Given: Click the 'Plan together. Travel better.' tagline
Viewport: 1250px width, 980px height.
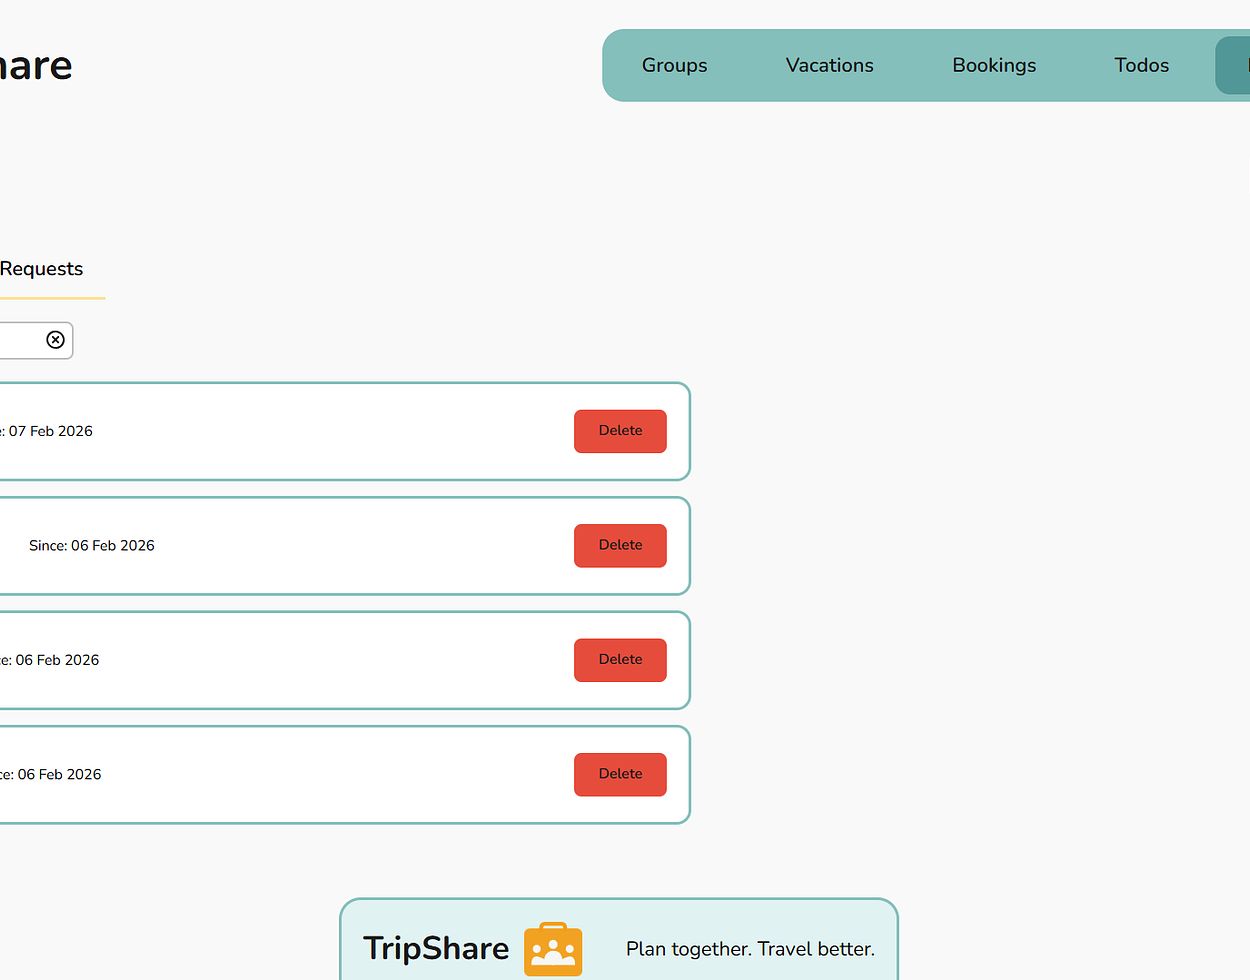Looking at the screenshot, I should (x=750, y=949).
